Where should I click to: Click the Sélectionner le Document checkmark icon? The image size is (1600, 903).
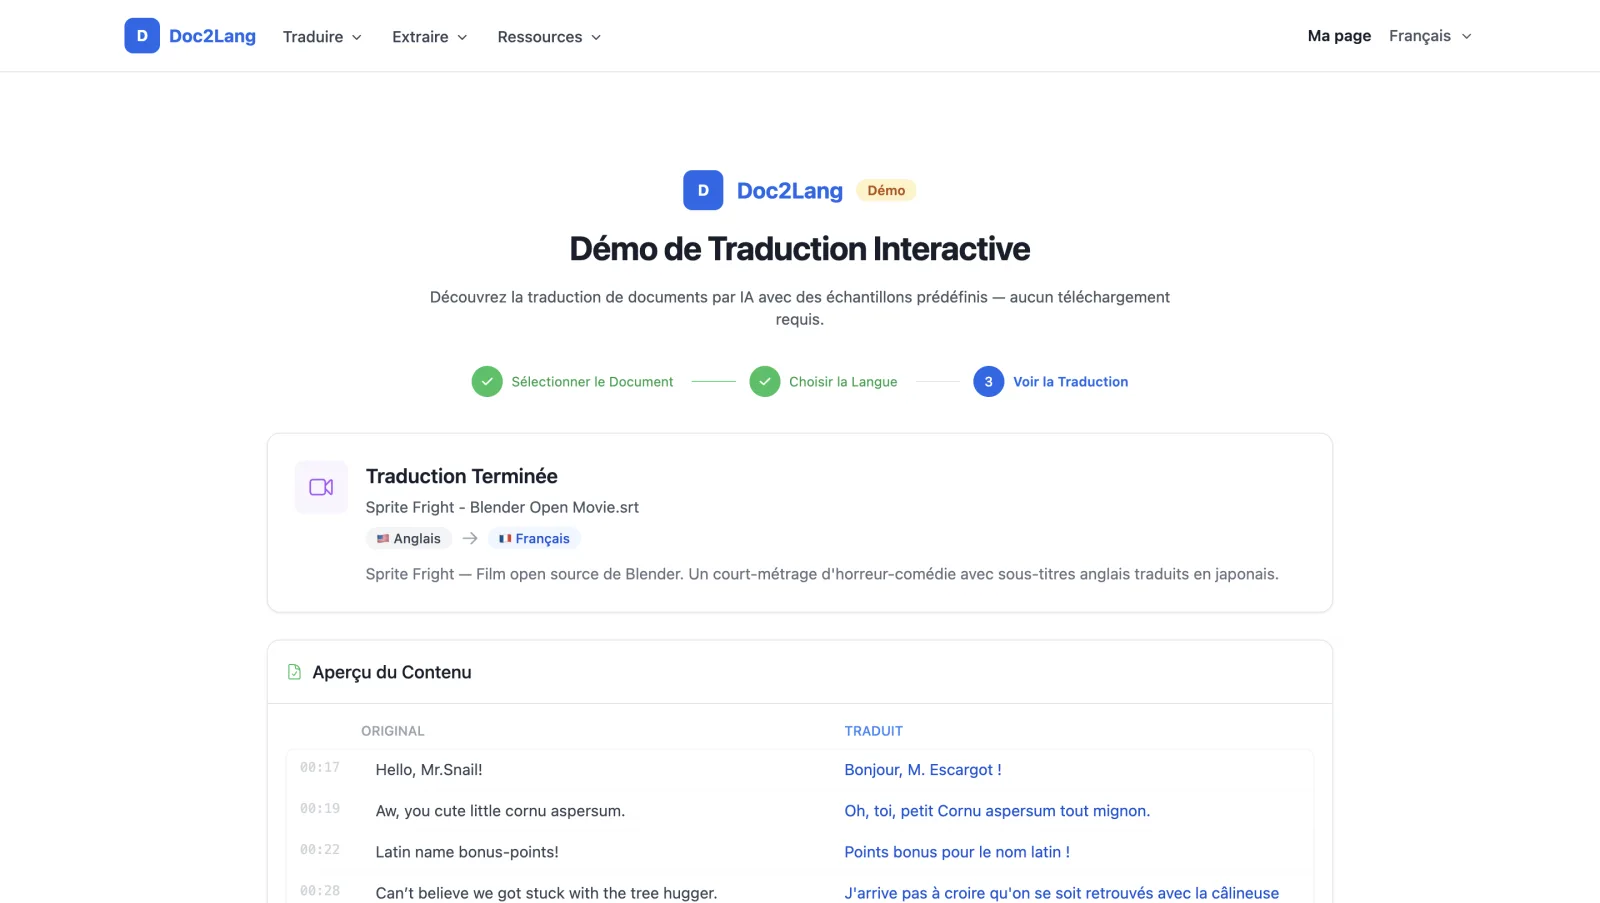pyautogui.click(x=487, y=382)
